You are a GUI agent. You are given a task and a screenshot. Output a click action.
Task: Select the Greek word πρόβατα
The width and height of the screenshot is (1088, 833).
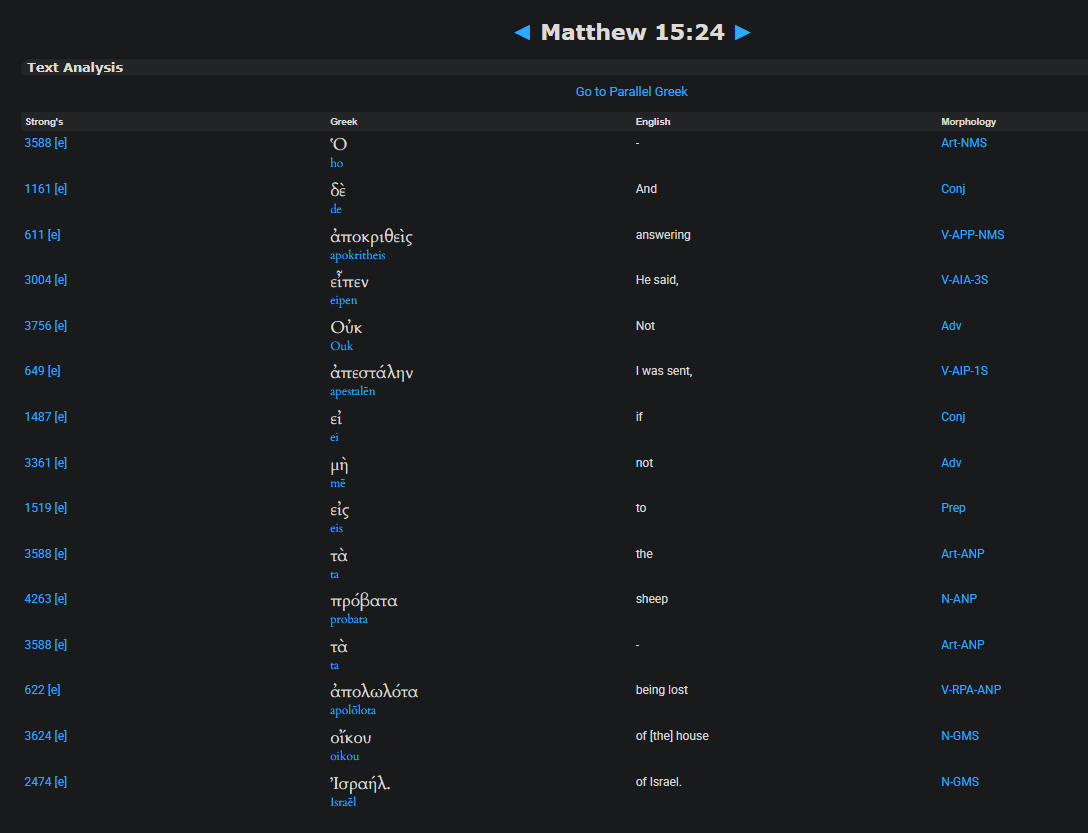coord(364,601)
